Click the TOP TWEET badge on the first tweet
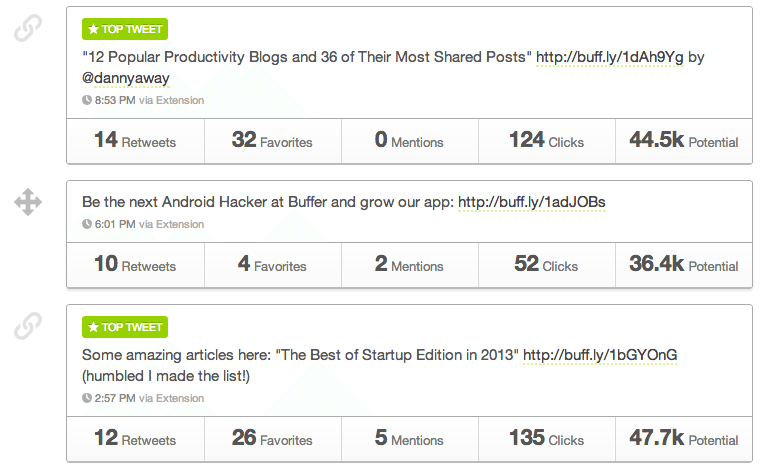Viewport: 762px width, 469px height. [125, 29]
